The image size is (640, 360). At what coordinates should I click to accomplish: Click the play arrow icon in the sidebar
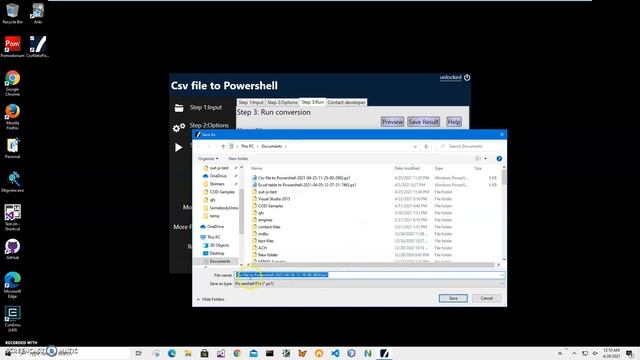coord(178,147)
